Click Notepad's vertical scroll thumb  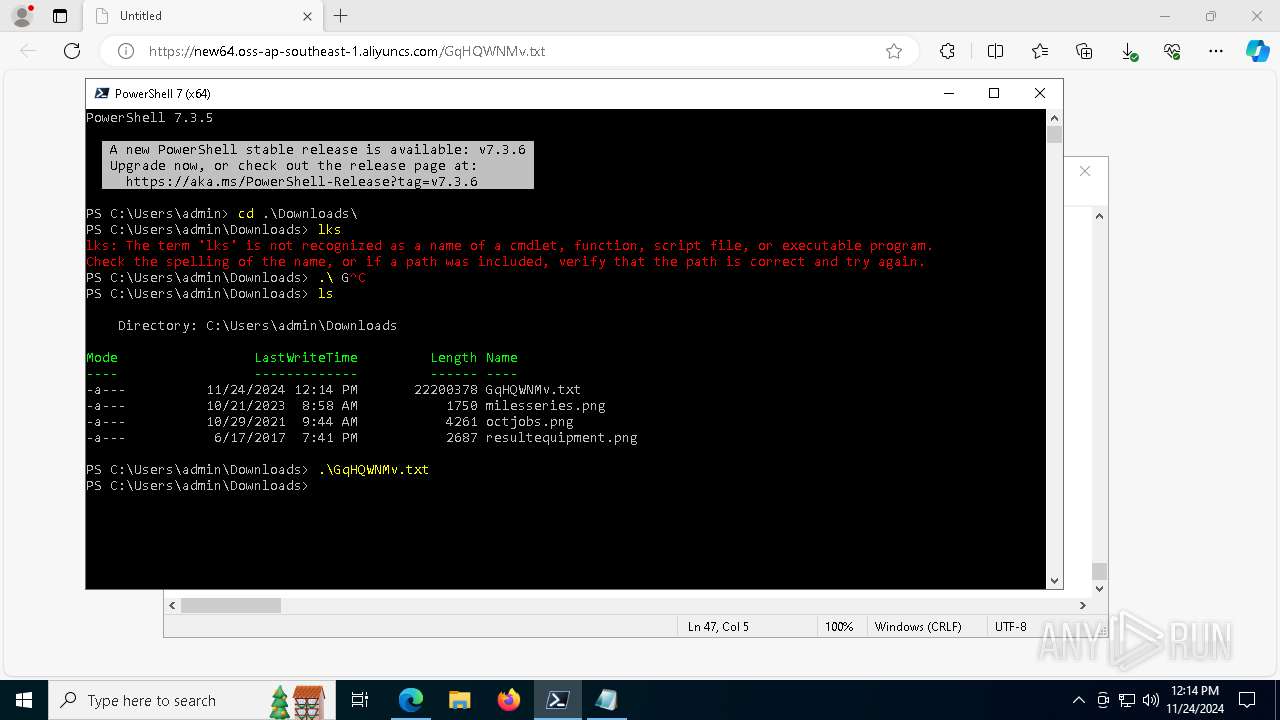click(x=1099, y=571)
